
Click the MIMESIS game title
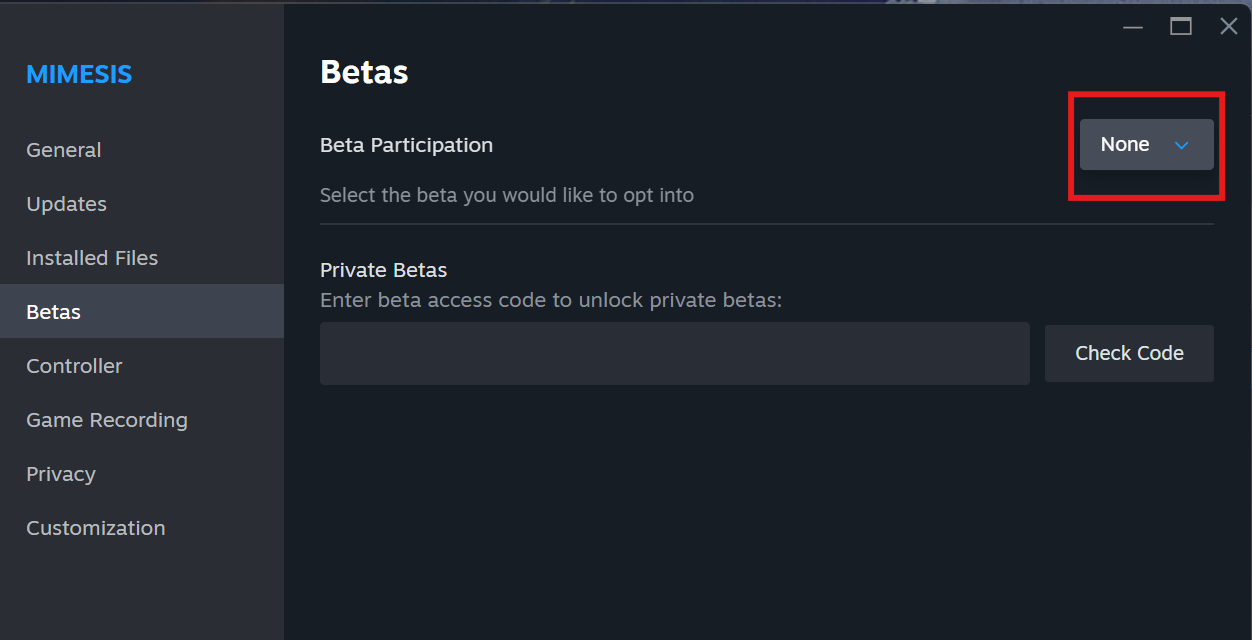tap(79, 74)
